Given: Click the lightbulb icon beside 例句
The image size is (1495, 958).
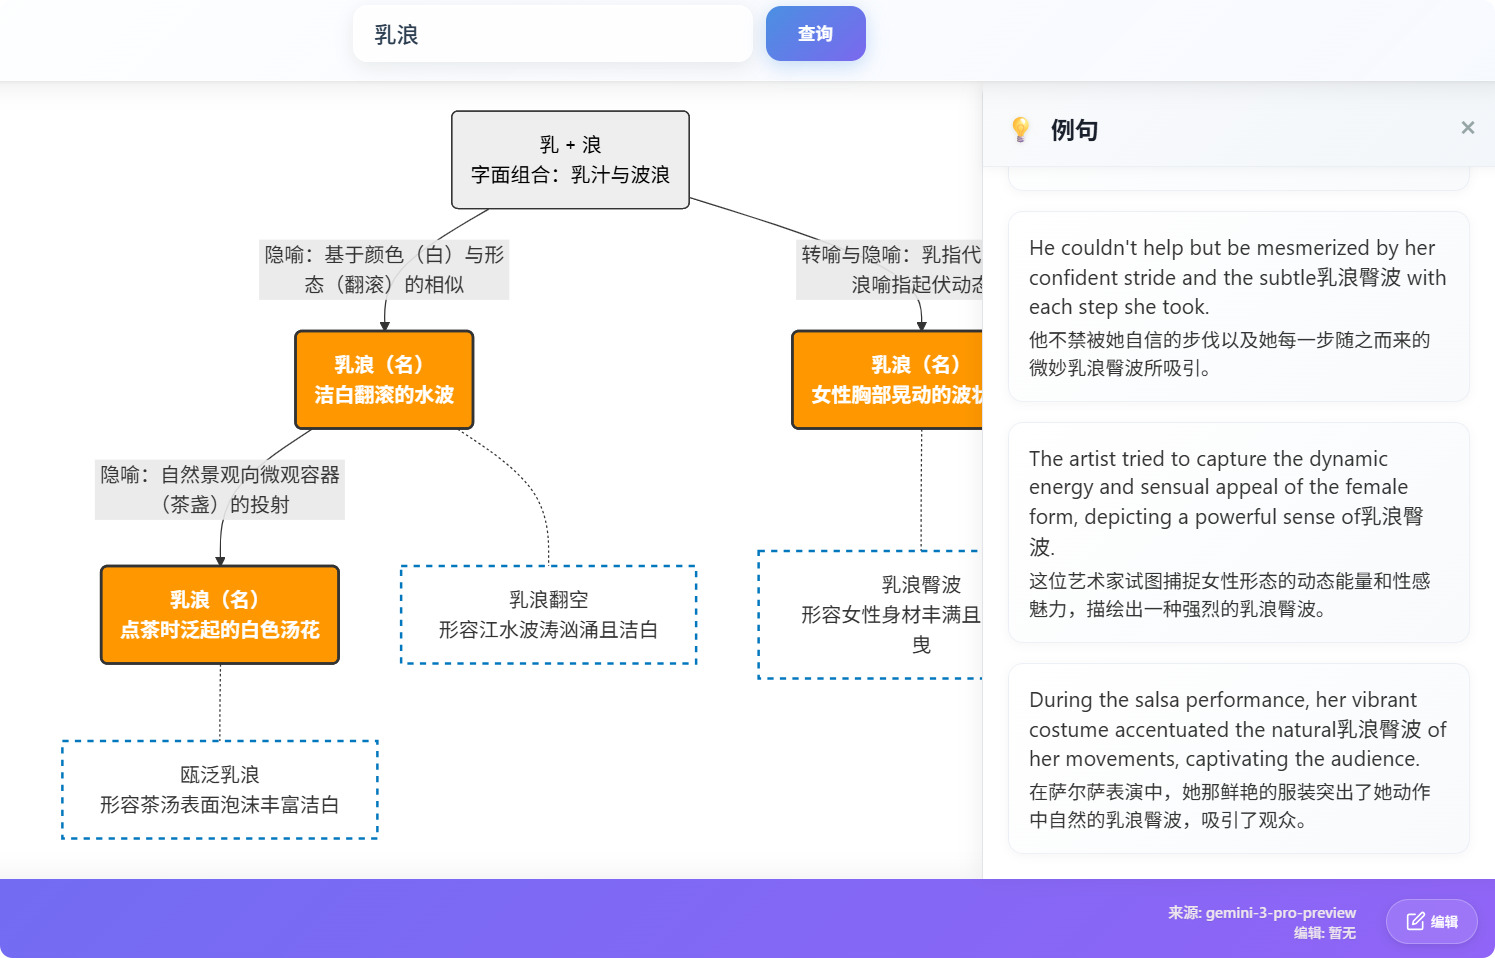Looking at the screenshot, I should pyautogui.click(x=1020, y=129).
